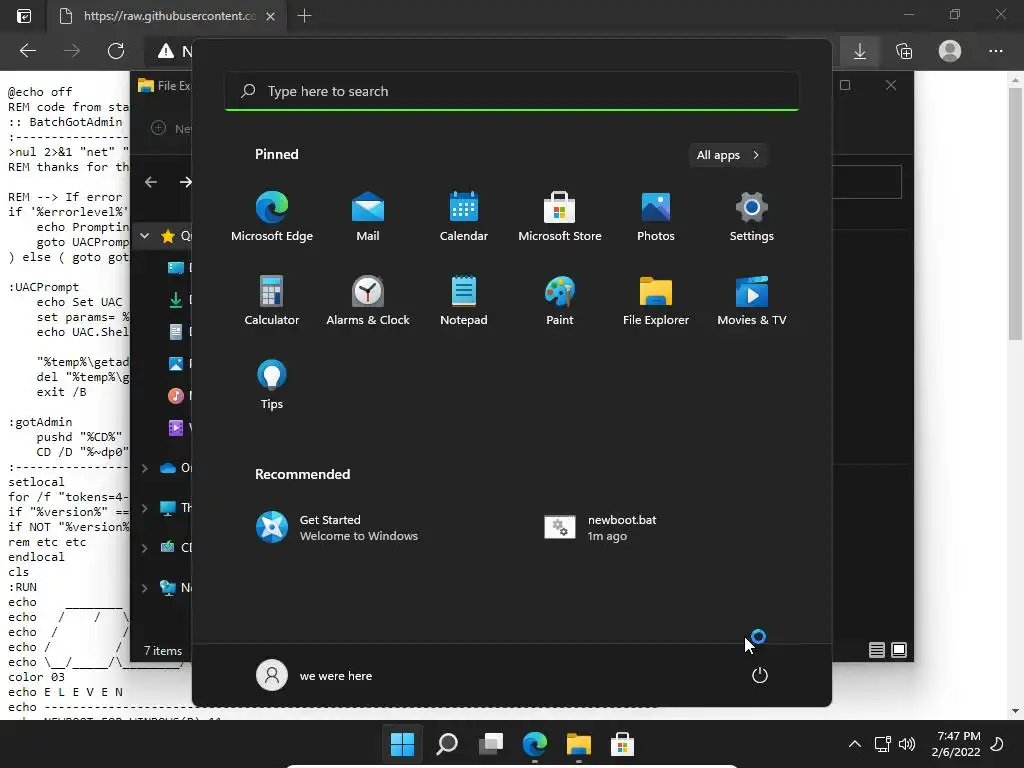Expand CD drive node in File Explorer
This screenshot has height=768, width=1024.
(x=144, y=548)
